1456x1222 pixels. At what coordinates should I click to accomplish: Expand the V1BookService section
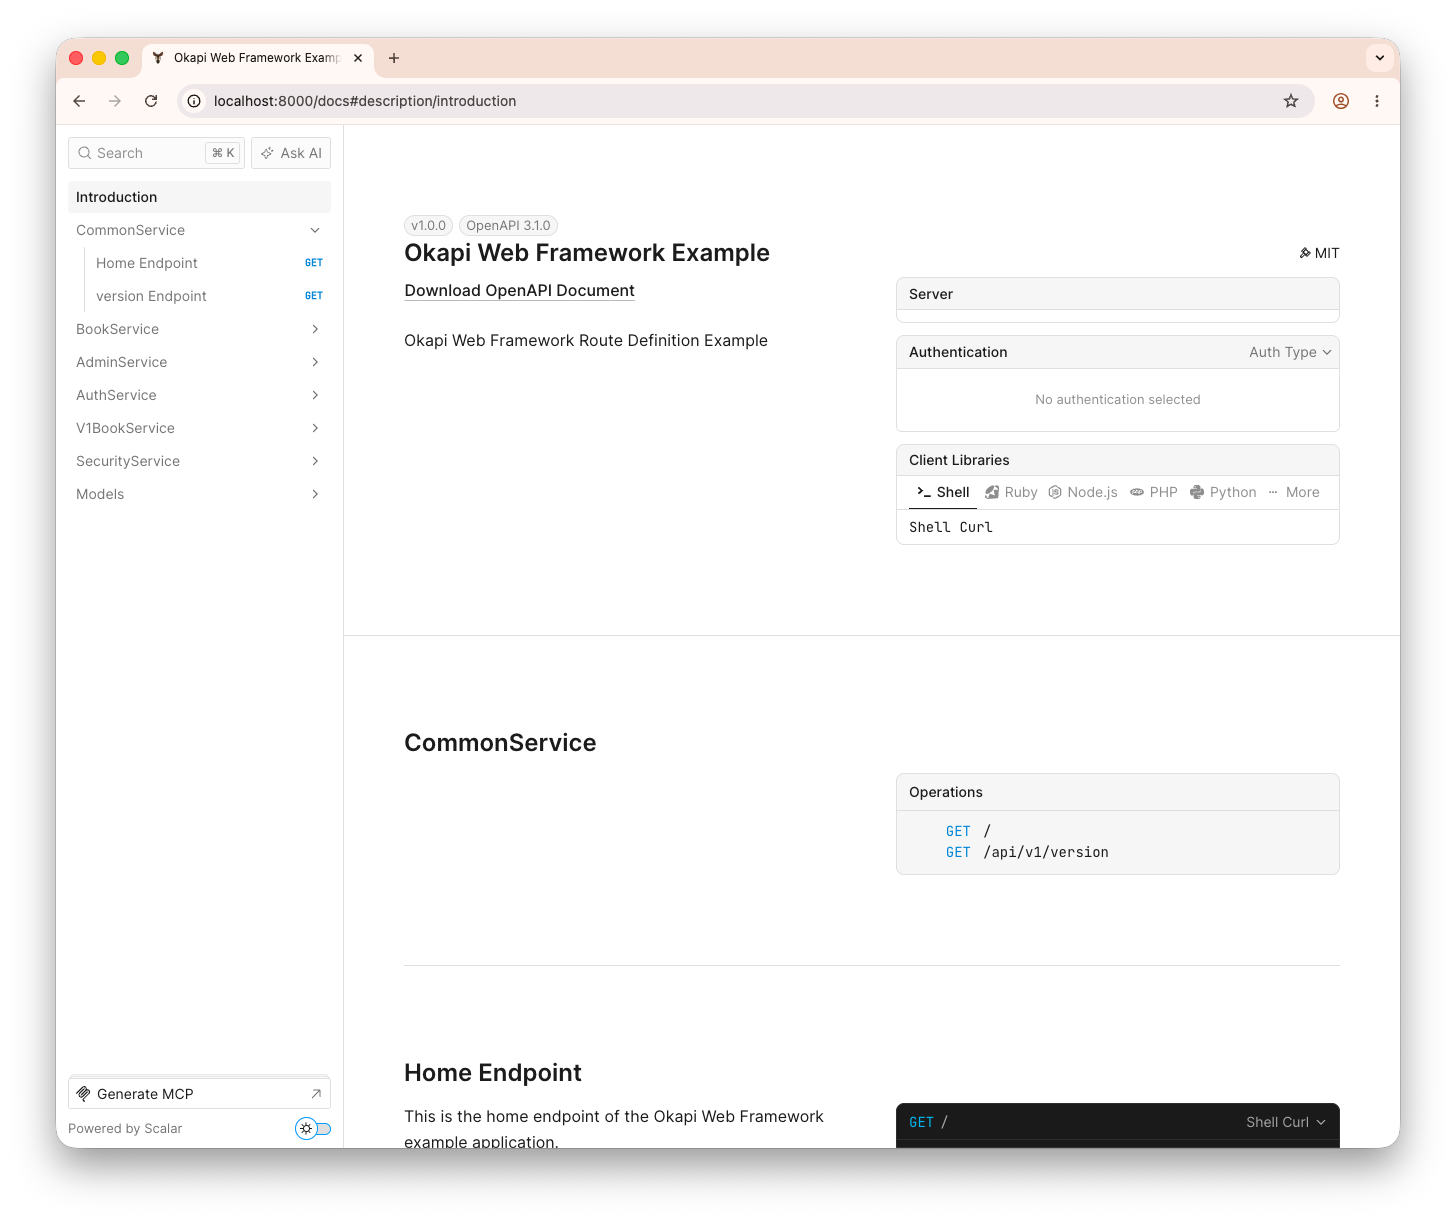(199, 428)
